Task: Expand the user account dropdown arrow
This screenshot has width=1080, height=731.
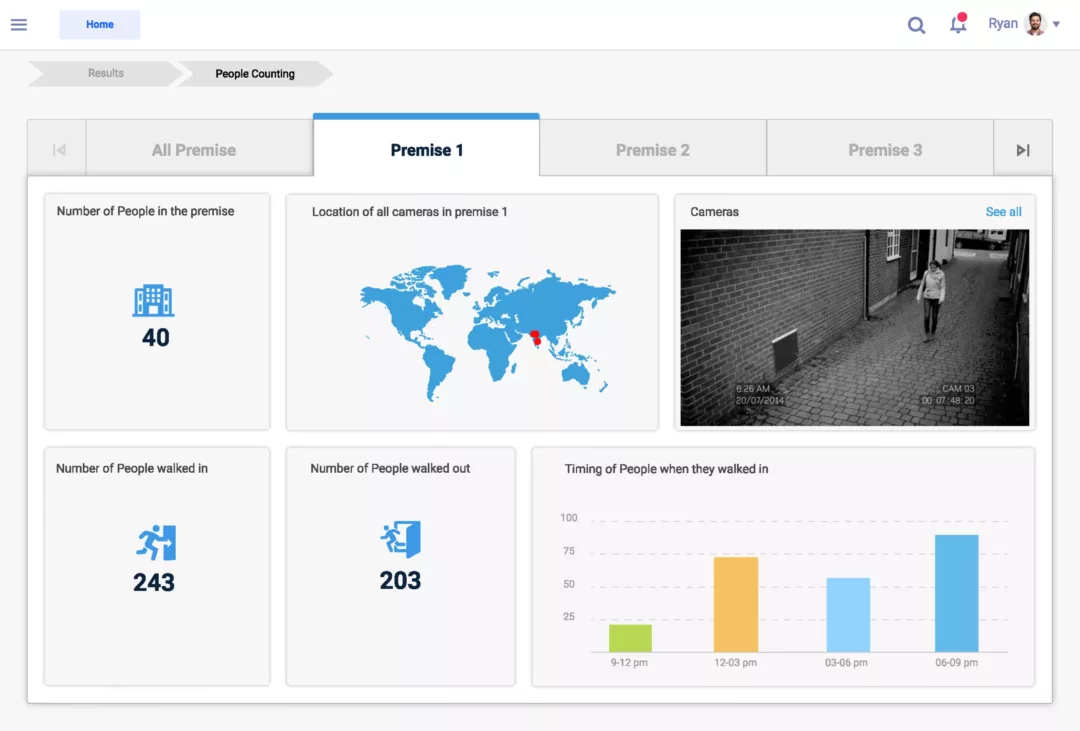Action: point(1057,25)
